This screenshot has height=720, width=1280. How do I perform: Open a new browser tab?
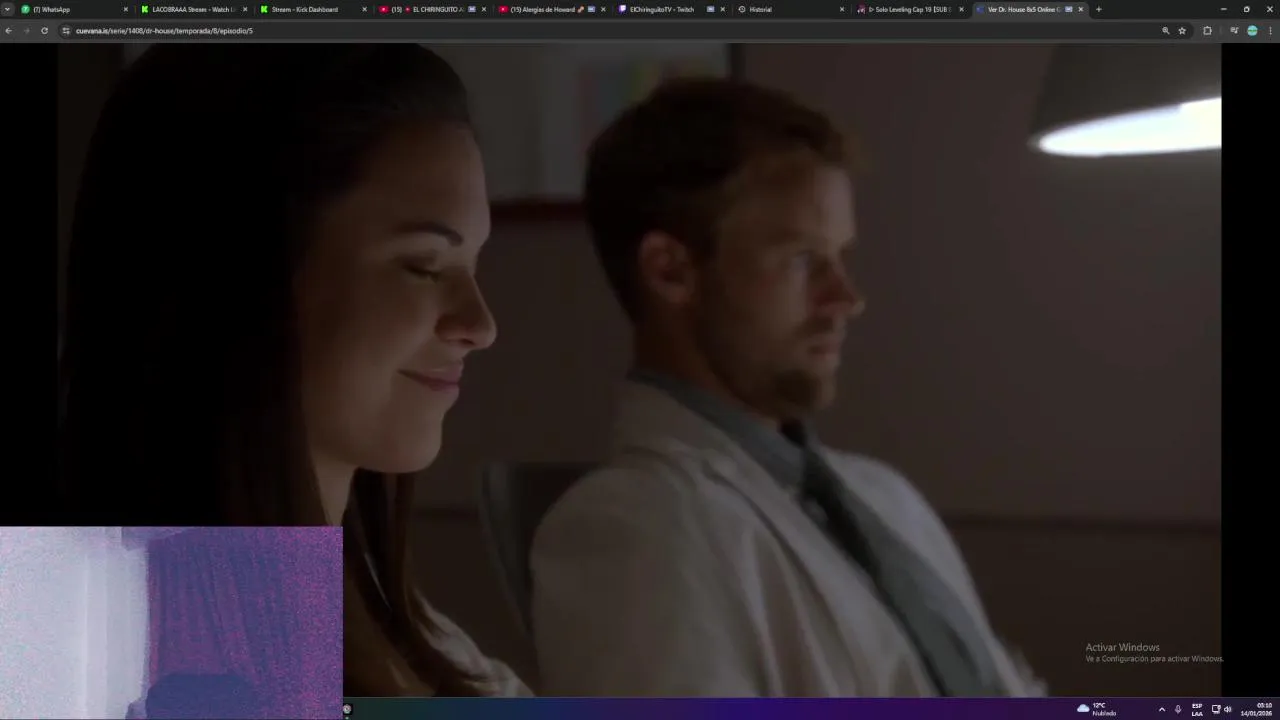pyautogui.click(x=1098, y=9)
